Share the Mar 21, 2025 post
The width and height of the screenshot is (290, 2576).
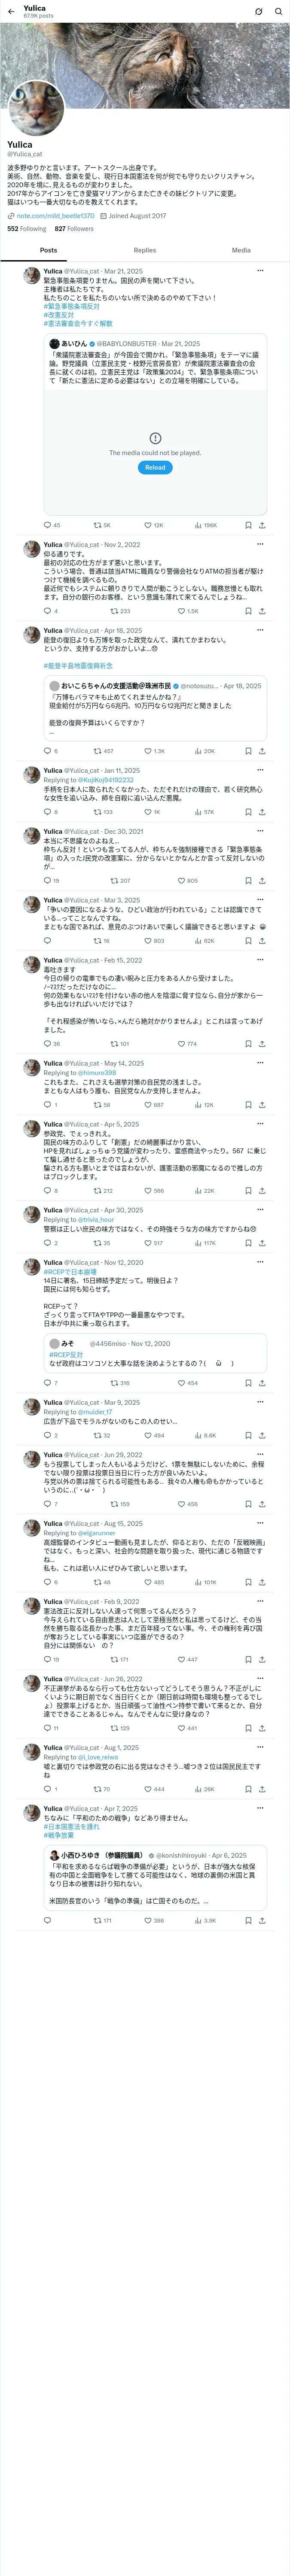pos(262,525)
